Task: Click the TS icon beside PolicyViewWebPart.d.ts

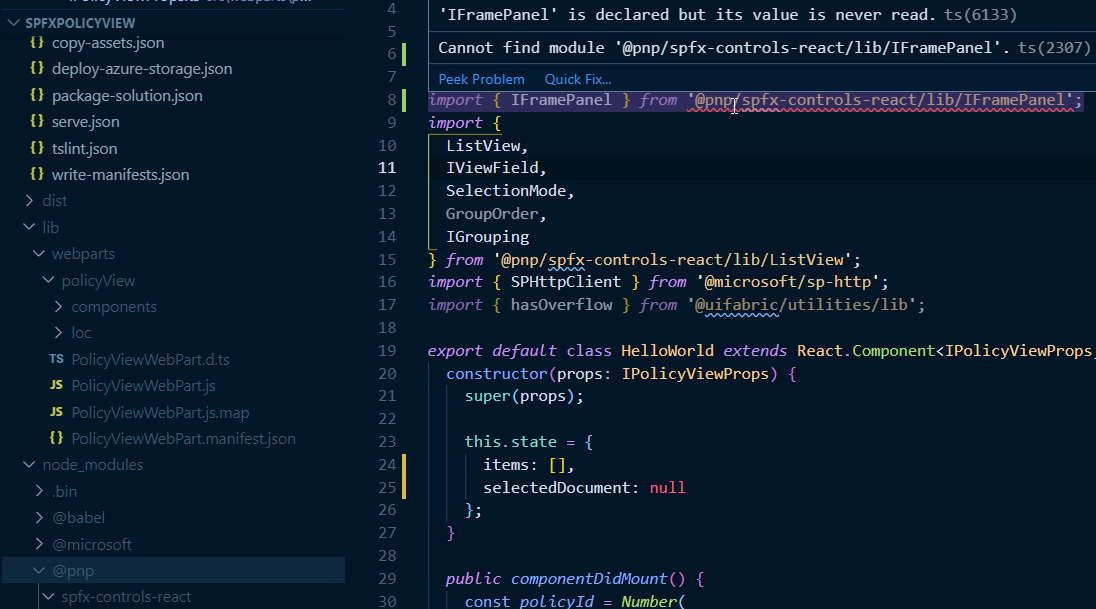Action: [56, 358]
